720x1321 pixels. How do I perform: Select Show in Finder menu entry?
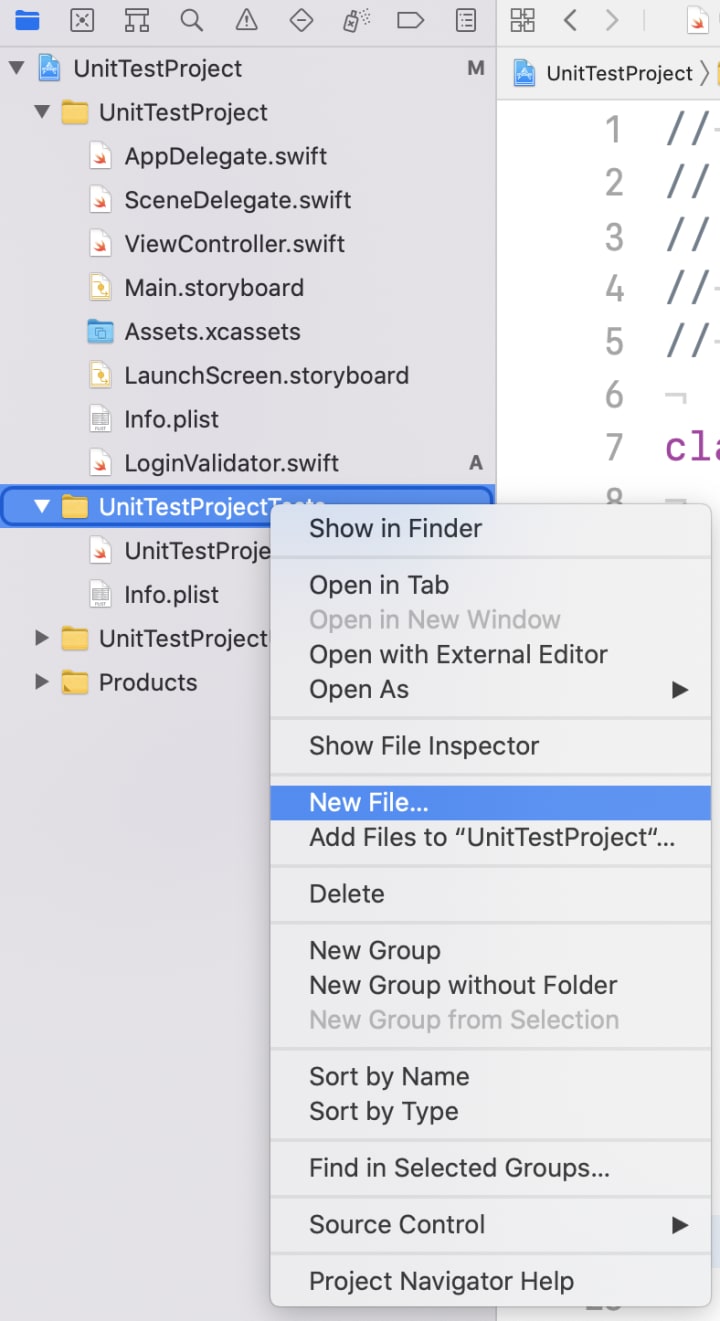395,528
